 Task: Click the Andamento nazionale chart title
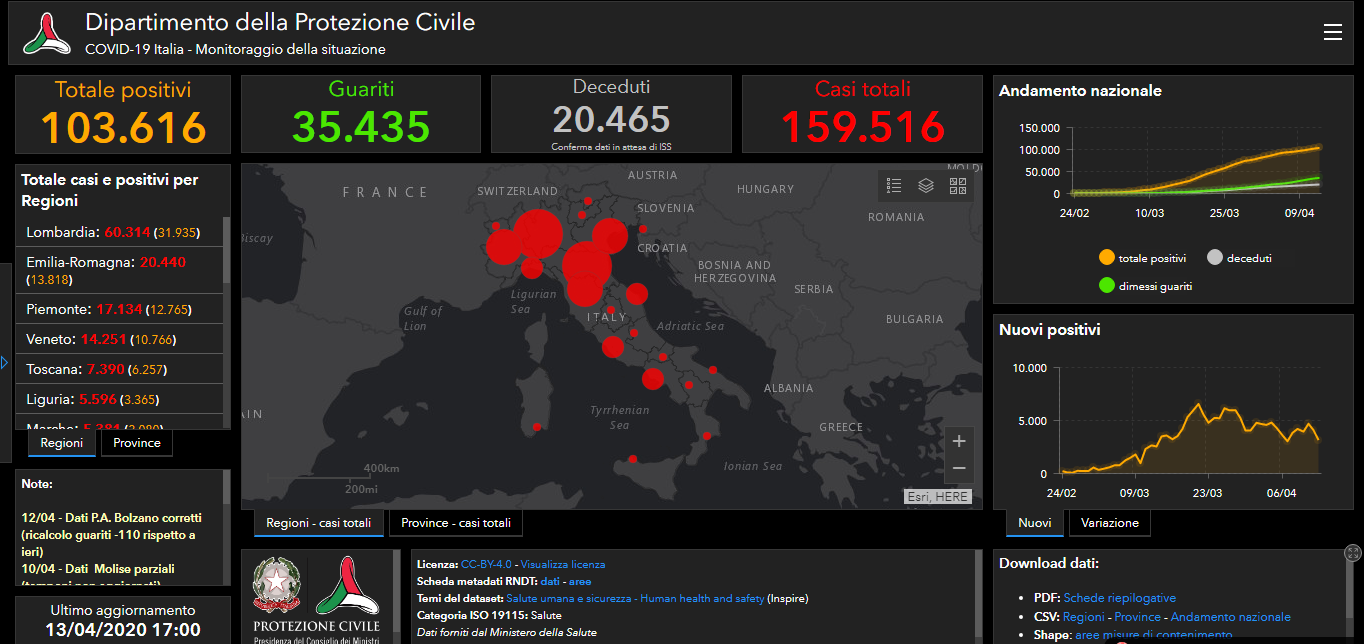tap(1080, 90)
